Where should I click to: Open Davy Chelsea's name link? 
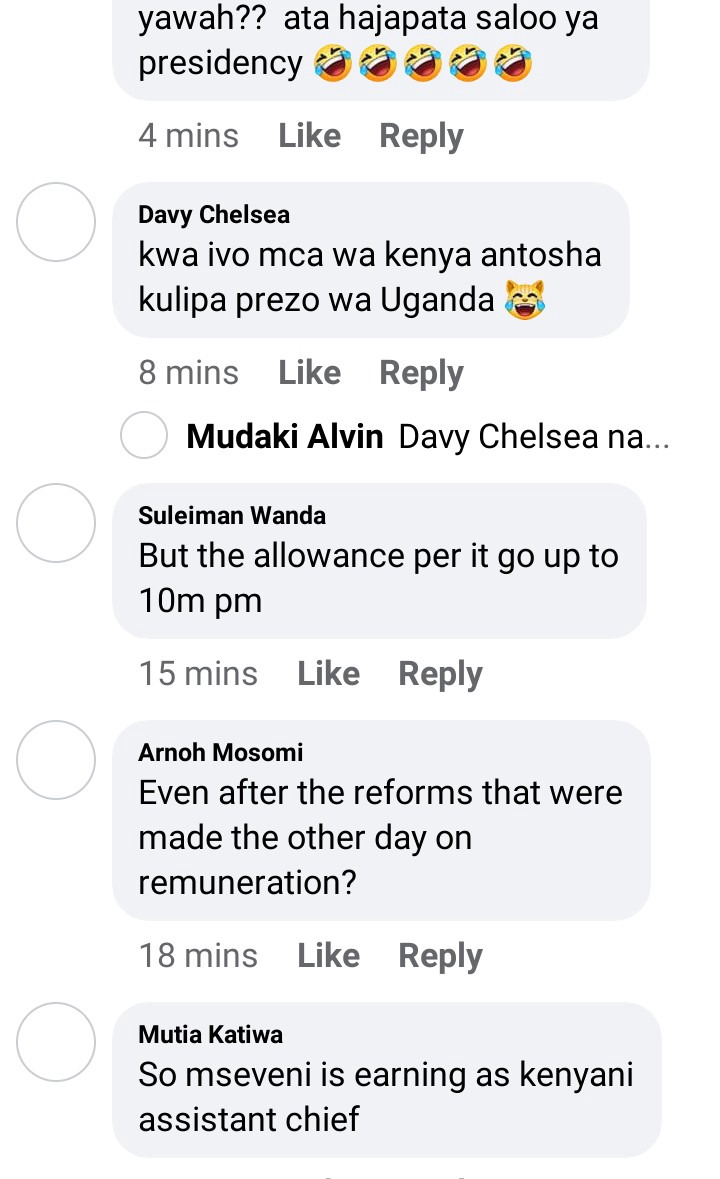point(213,215)
